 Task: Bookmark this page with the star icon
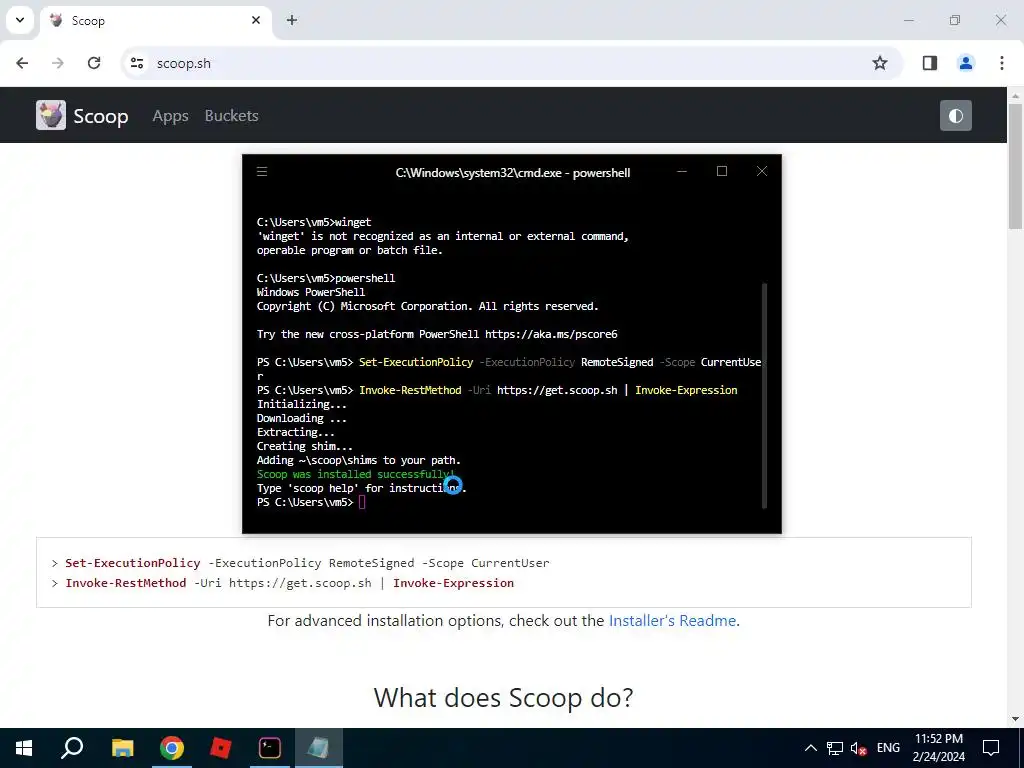tap(880, 63)
